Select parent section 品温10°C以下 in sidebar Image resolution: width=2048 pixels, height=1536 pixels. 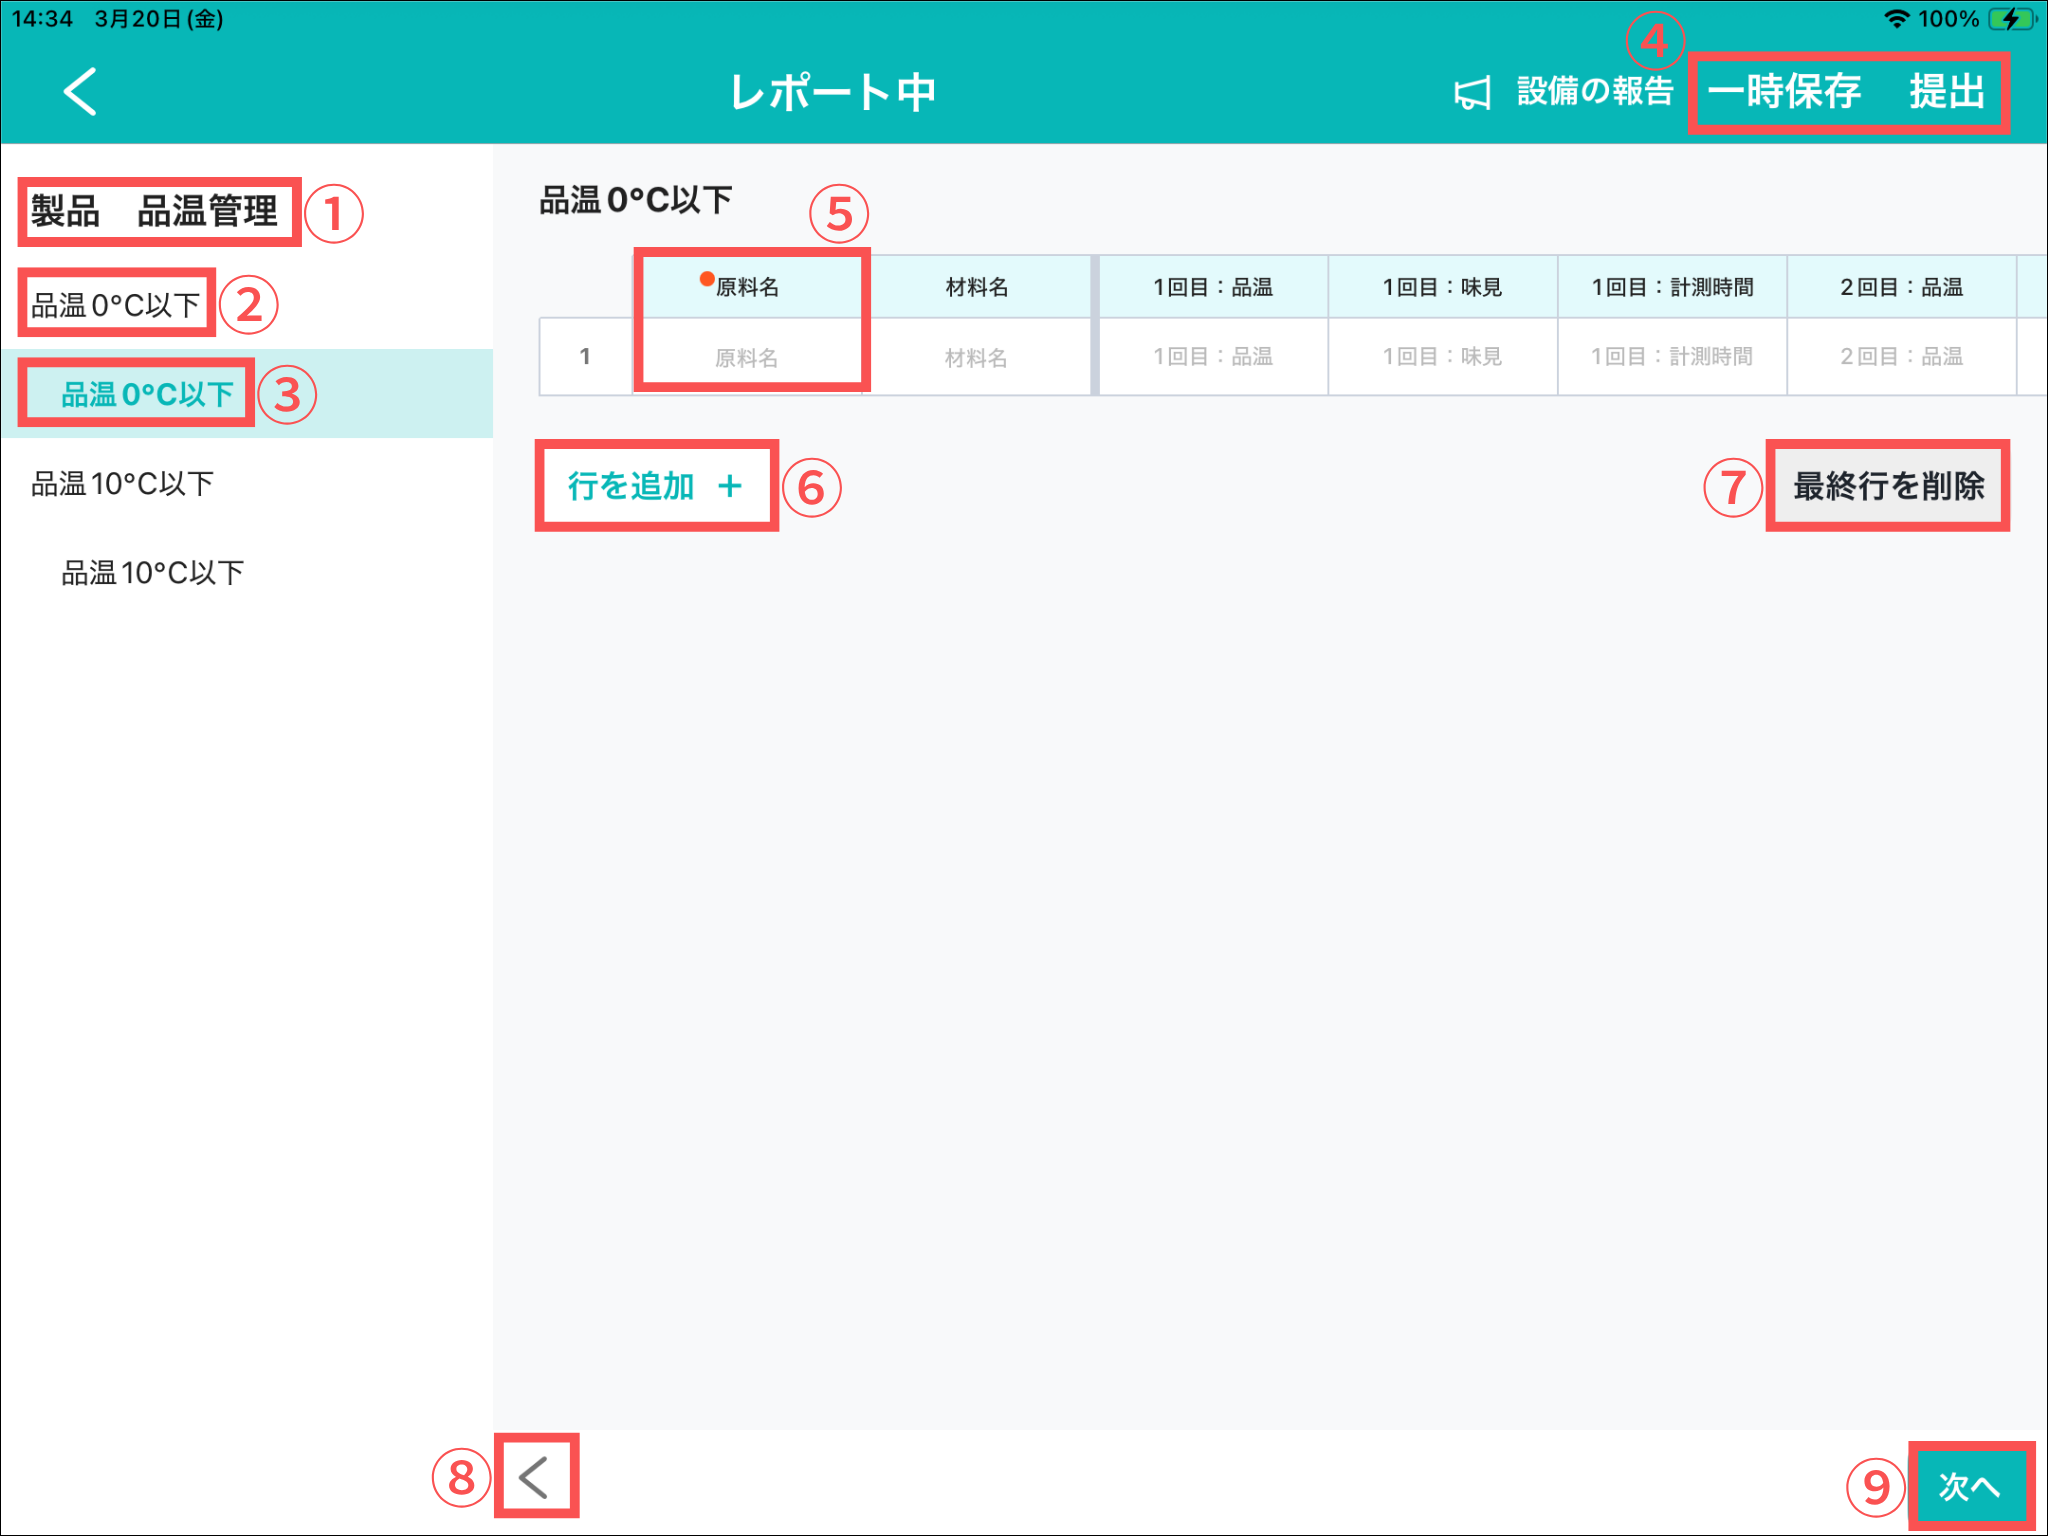(122, 484)
